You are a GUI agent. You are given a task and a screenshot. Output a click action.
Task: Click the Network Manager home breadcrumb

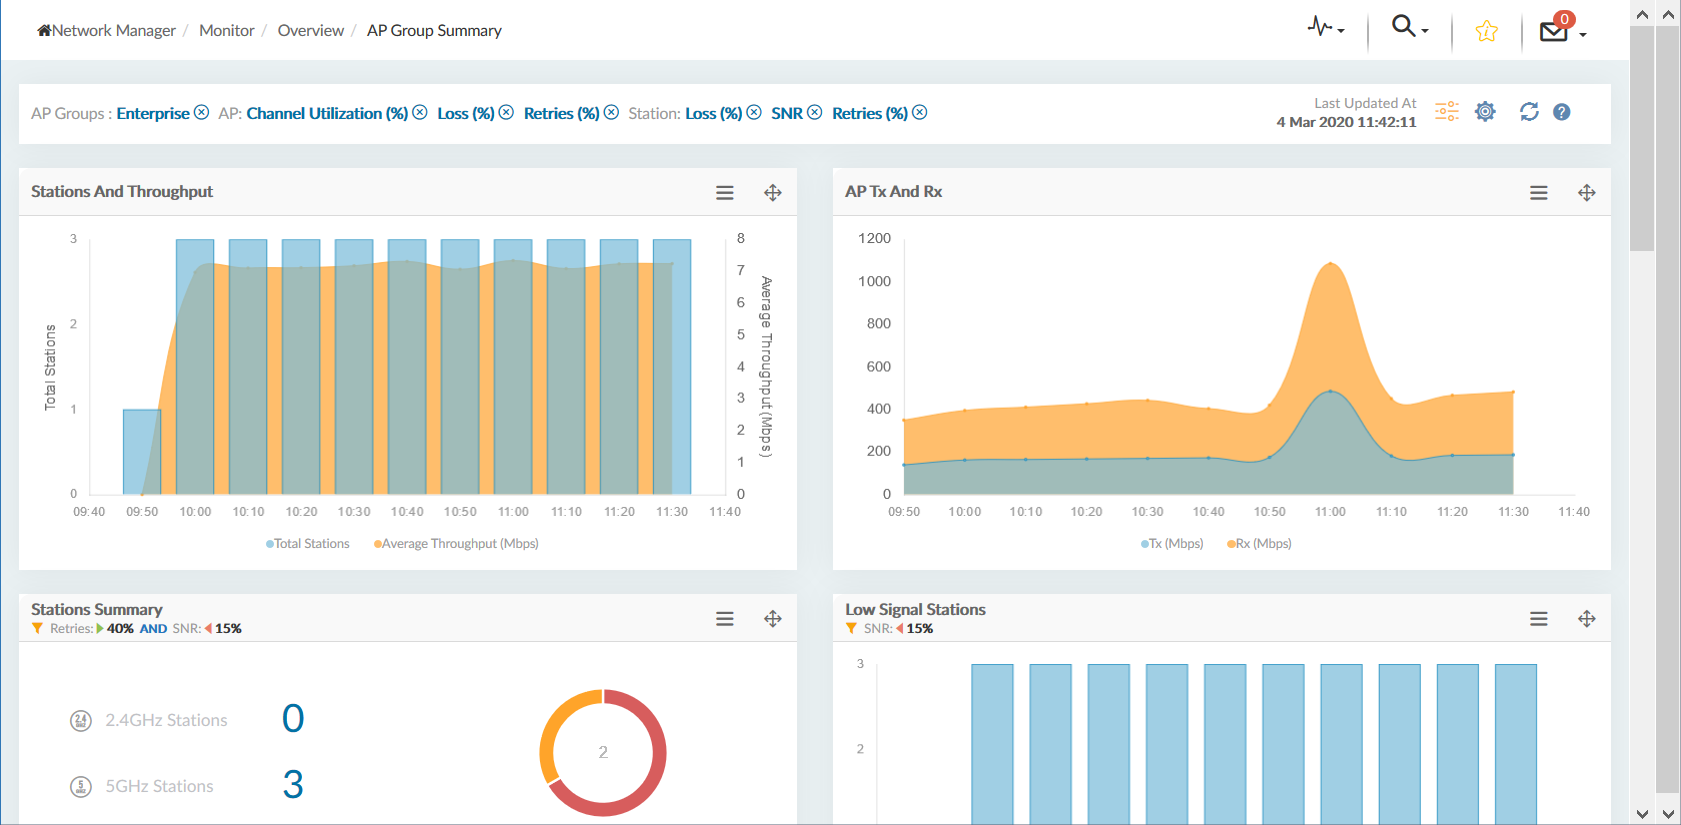(x=107, y=31)
